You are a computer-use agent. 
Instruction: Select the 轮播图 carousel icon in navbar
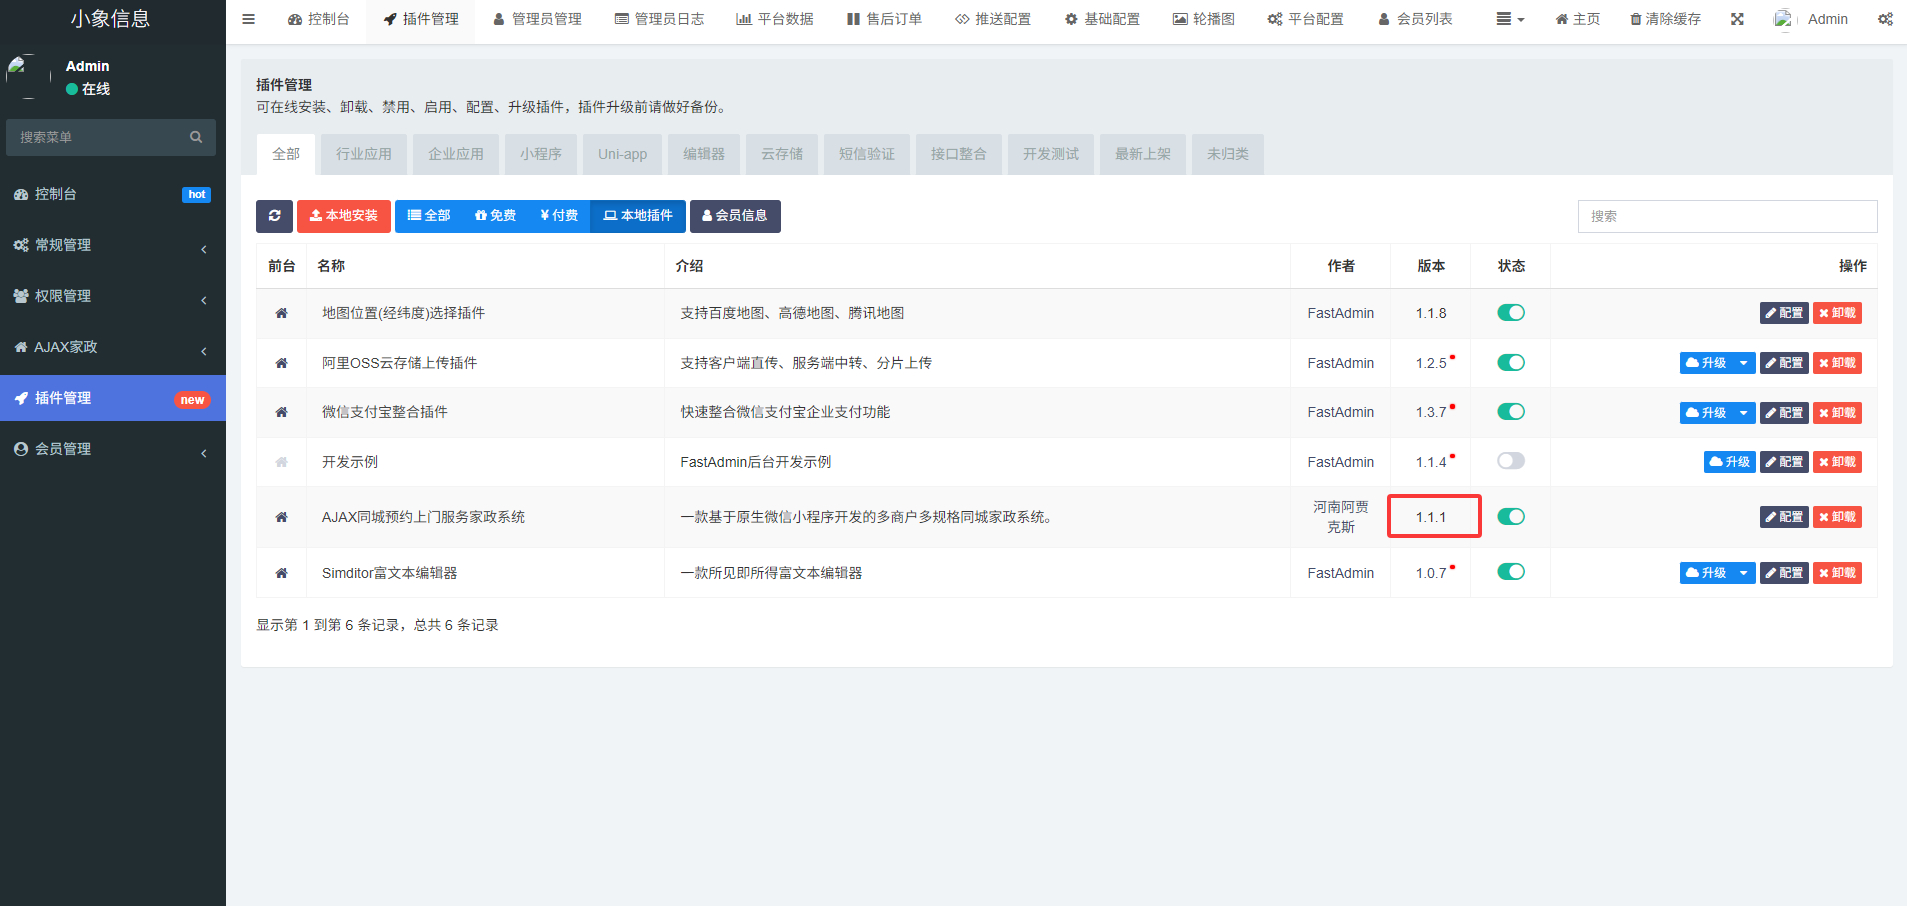pos(1203,18)
